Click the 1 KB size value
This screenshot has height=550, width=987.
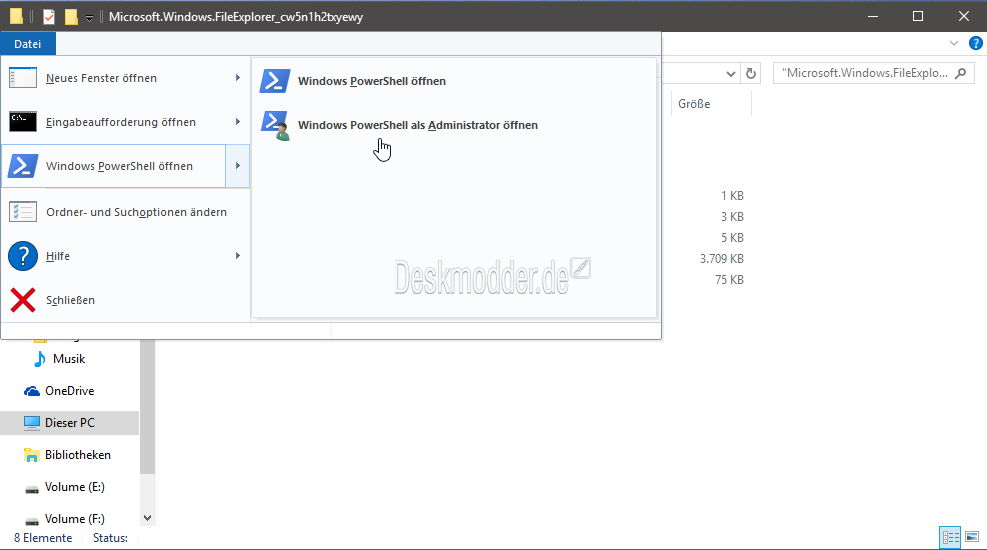coord(732,196)
